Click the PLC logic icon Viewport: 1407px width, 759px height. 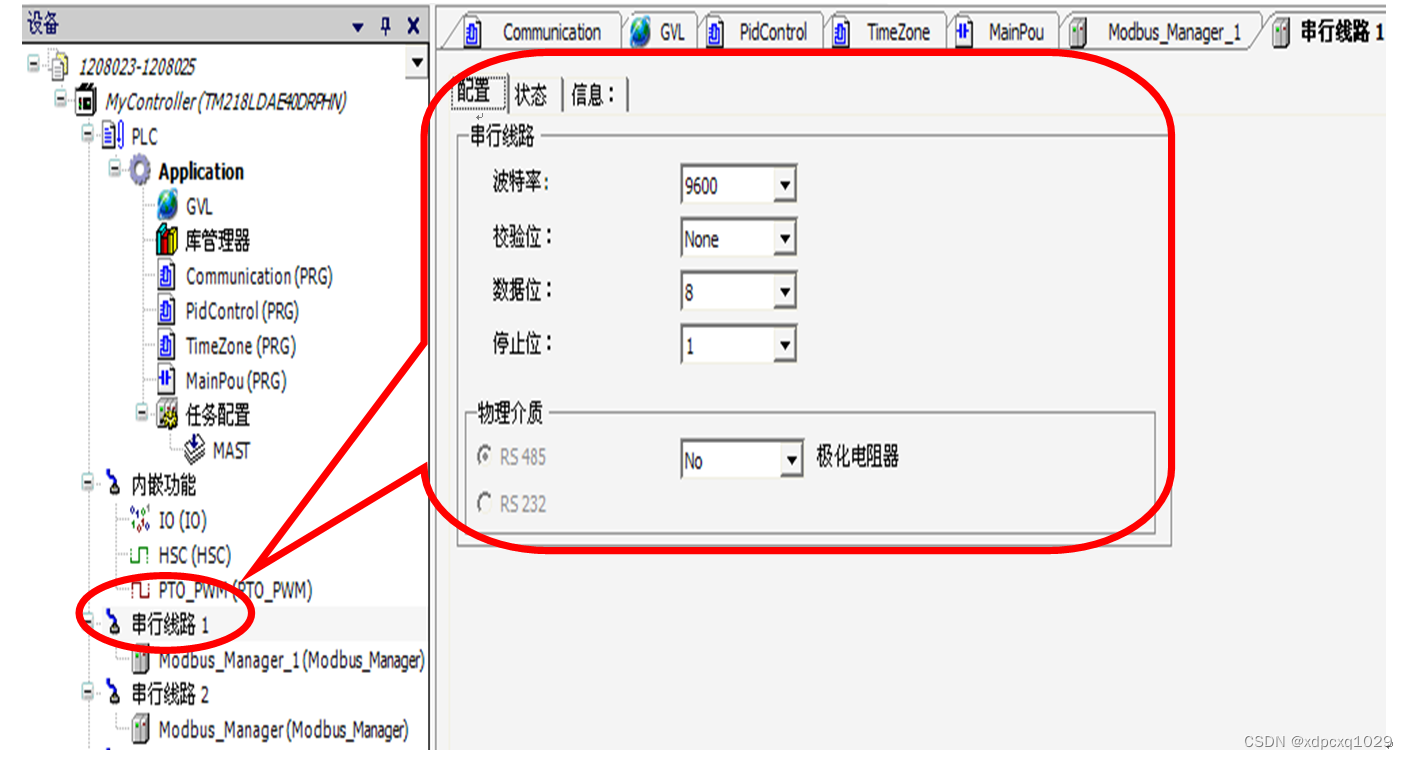[x=113, y=136]
